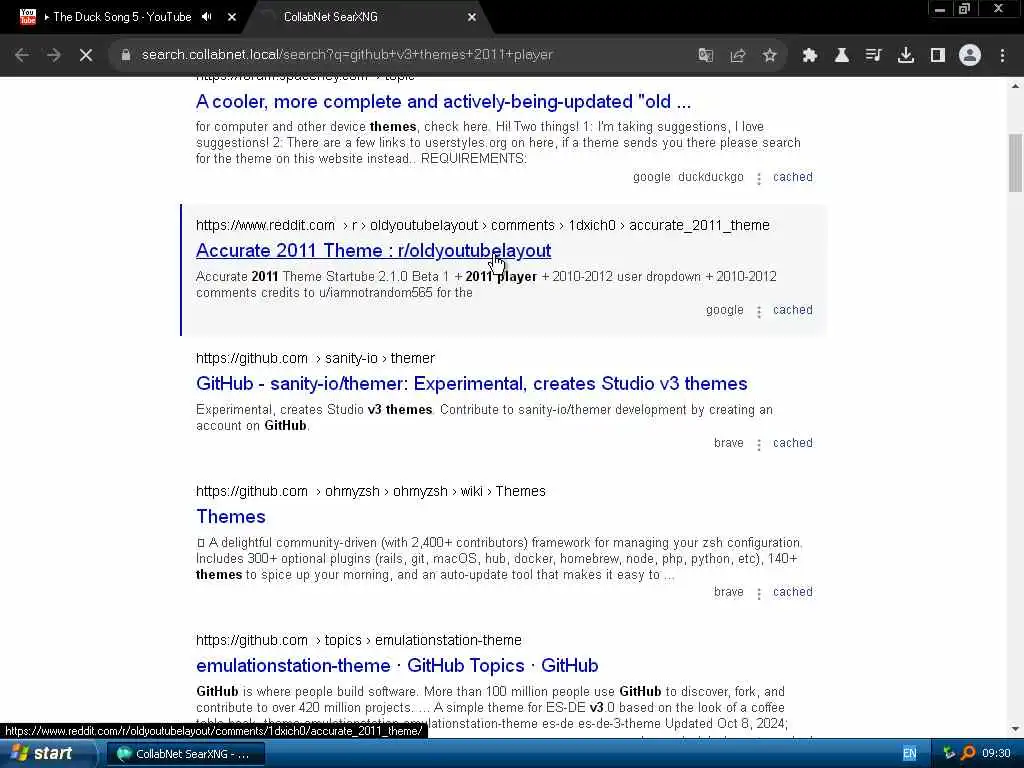Go back using the browser back arrow

(x=22, y=56)
